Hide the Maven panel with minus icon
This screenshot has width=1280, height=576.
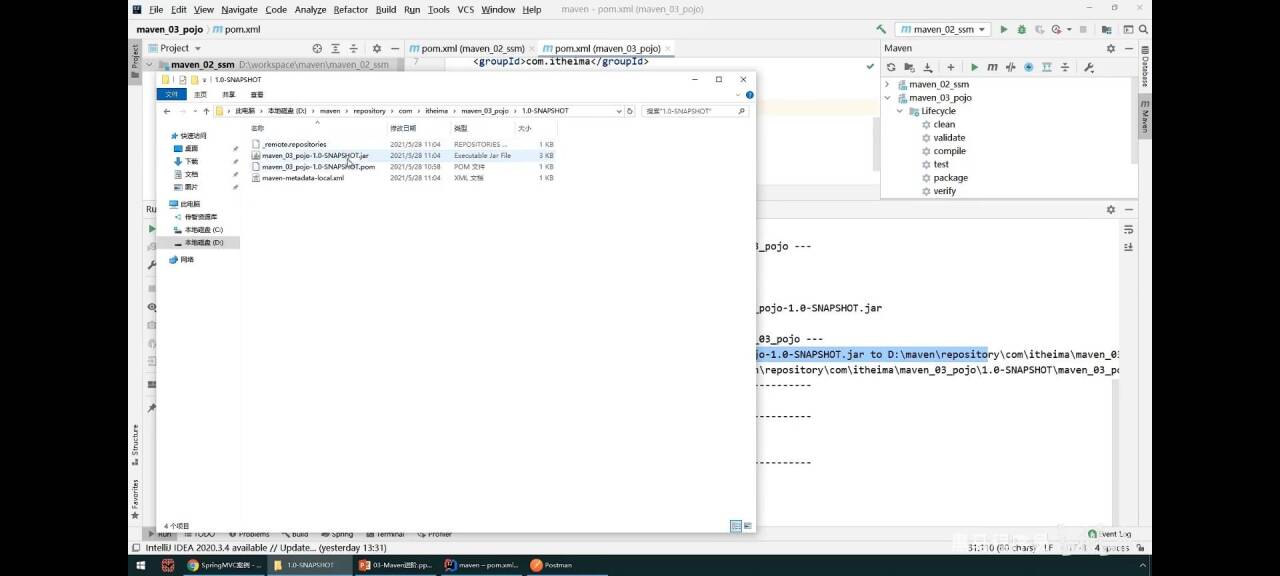pyautogui.click(x=1127, y=48)
